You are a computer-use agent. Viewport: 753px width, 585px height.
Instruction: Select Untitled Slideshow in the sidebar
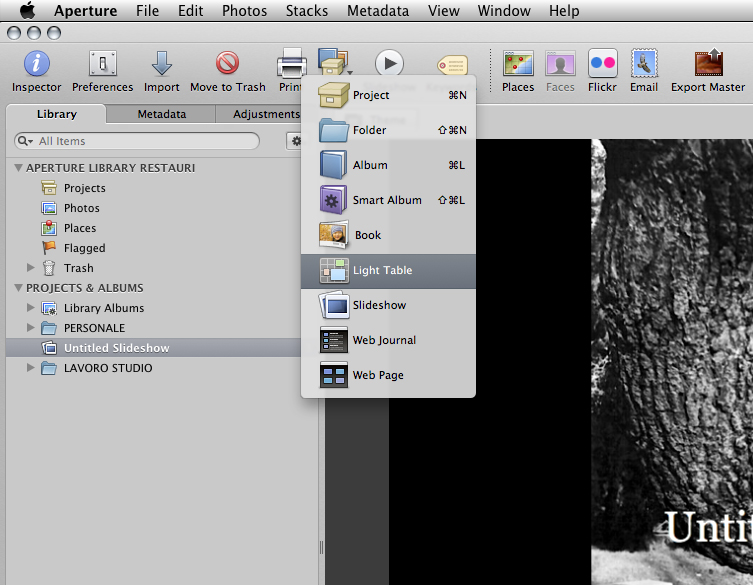point(154,348)
